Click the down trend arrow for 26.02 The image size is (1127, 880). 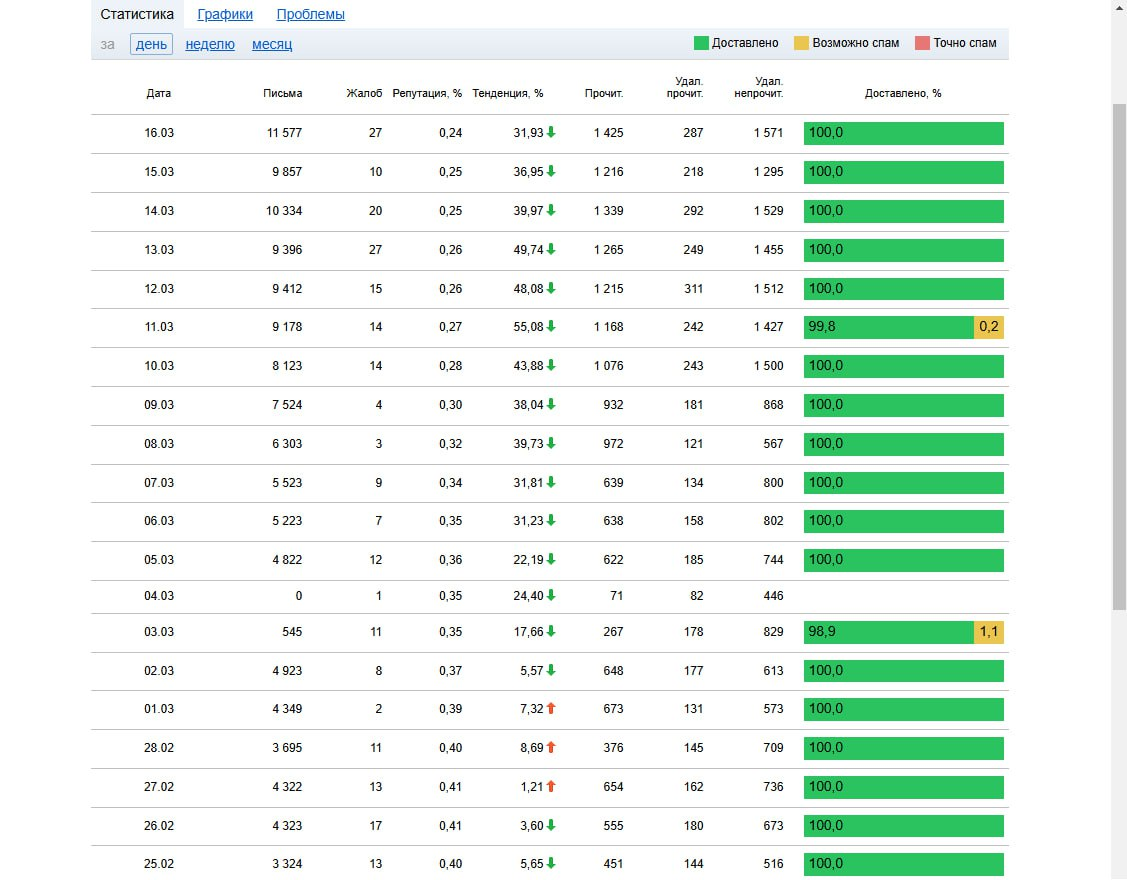click(x=551, y=825)
